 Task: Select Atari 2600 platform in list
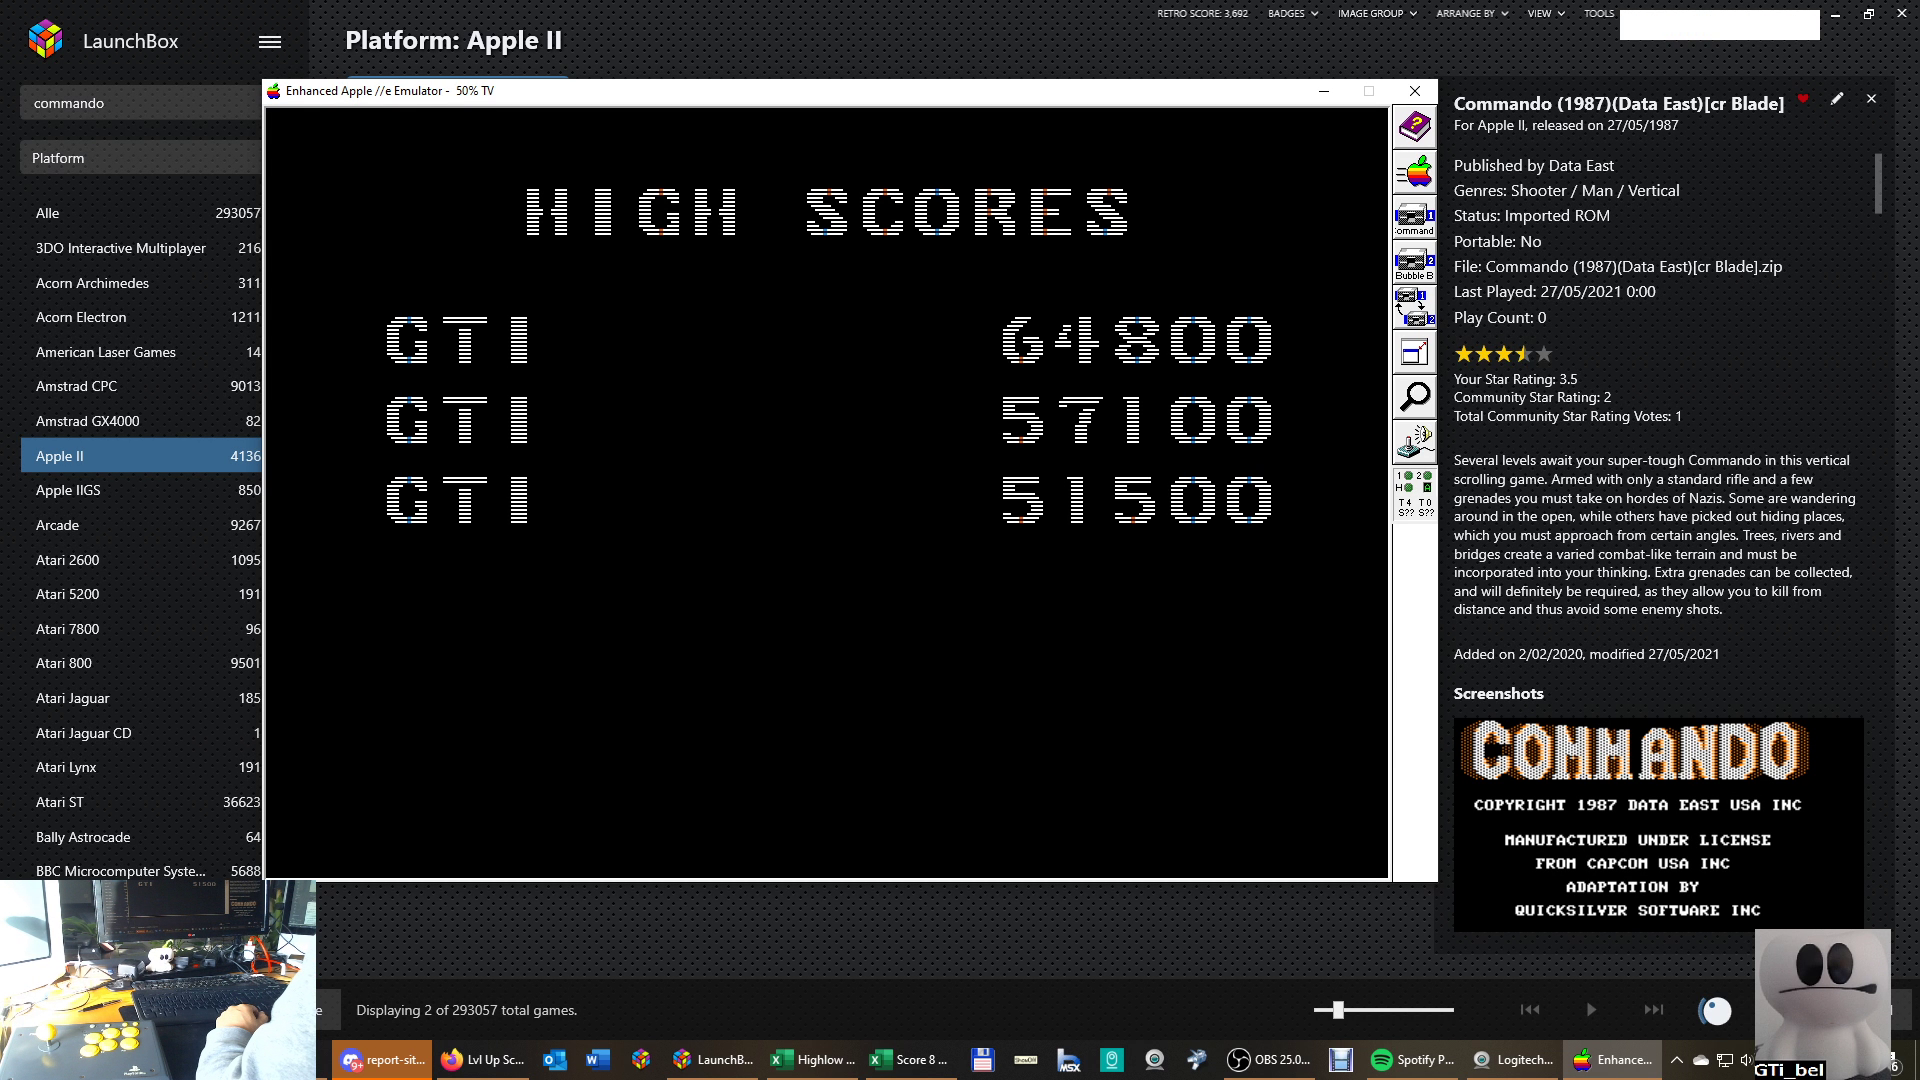[68, 560]
